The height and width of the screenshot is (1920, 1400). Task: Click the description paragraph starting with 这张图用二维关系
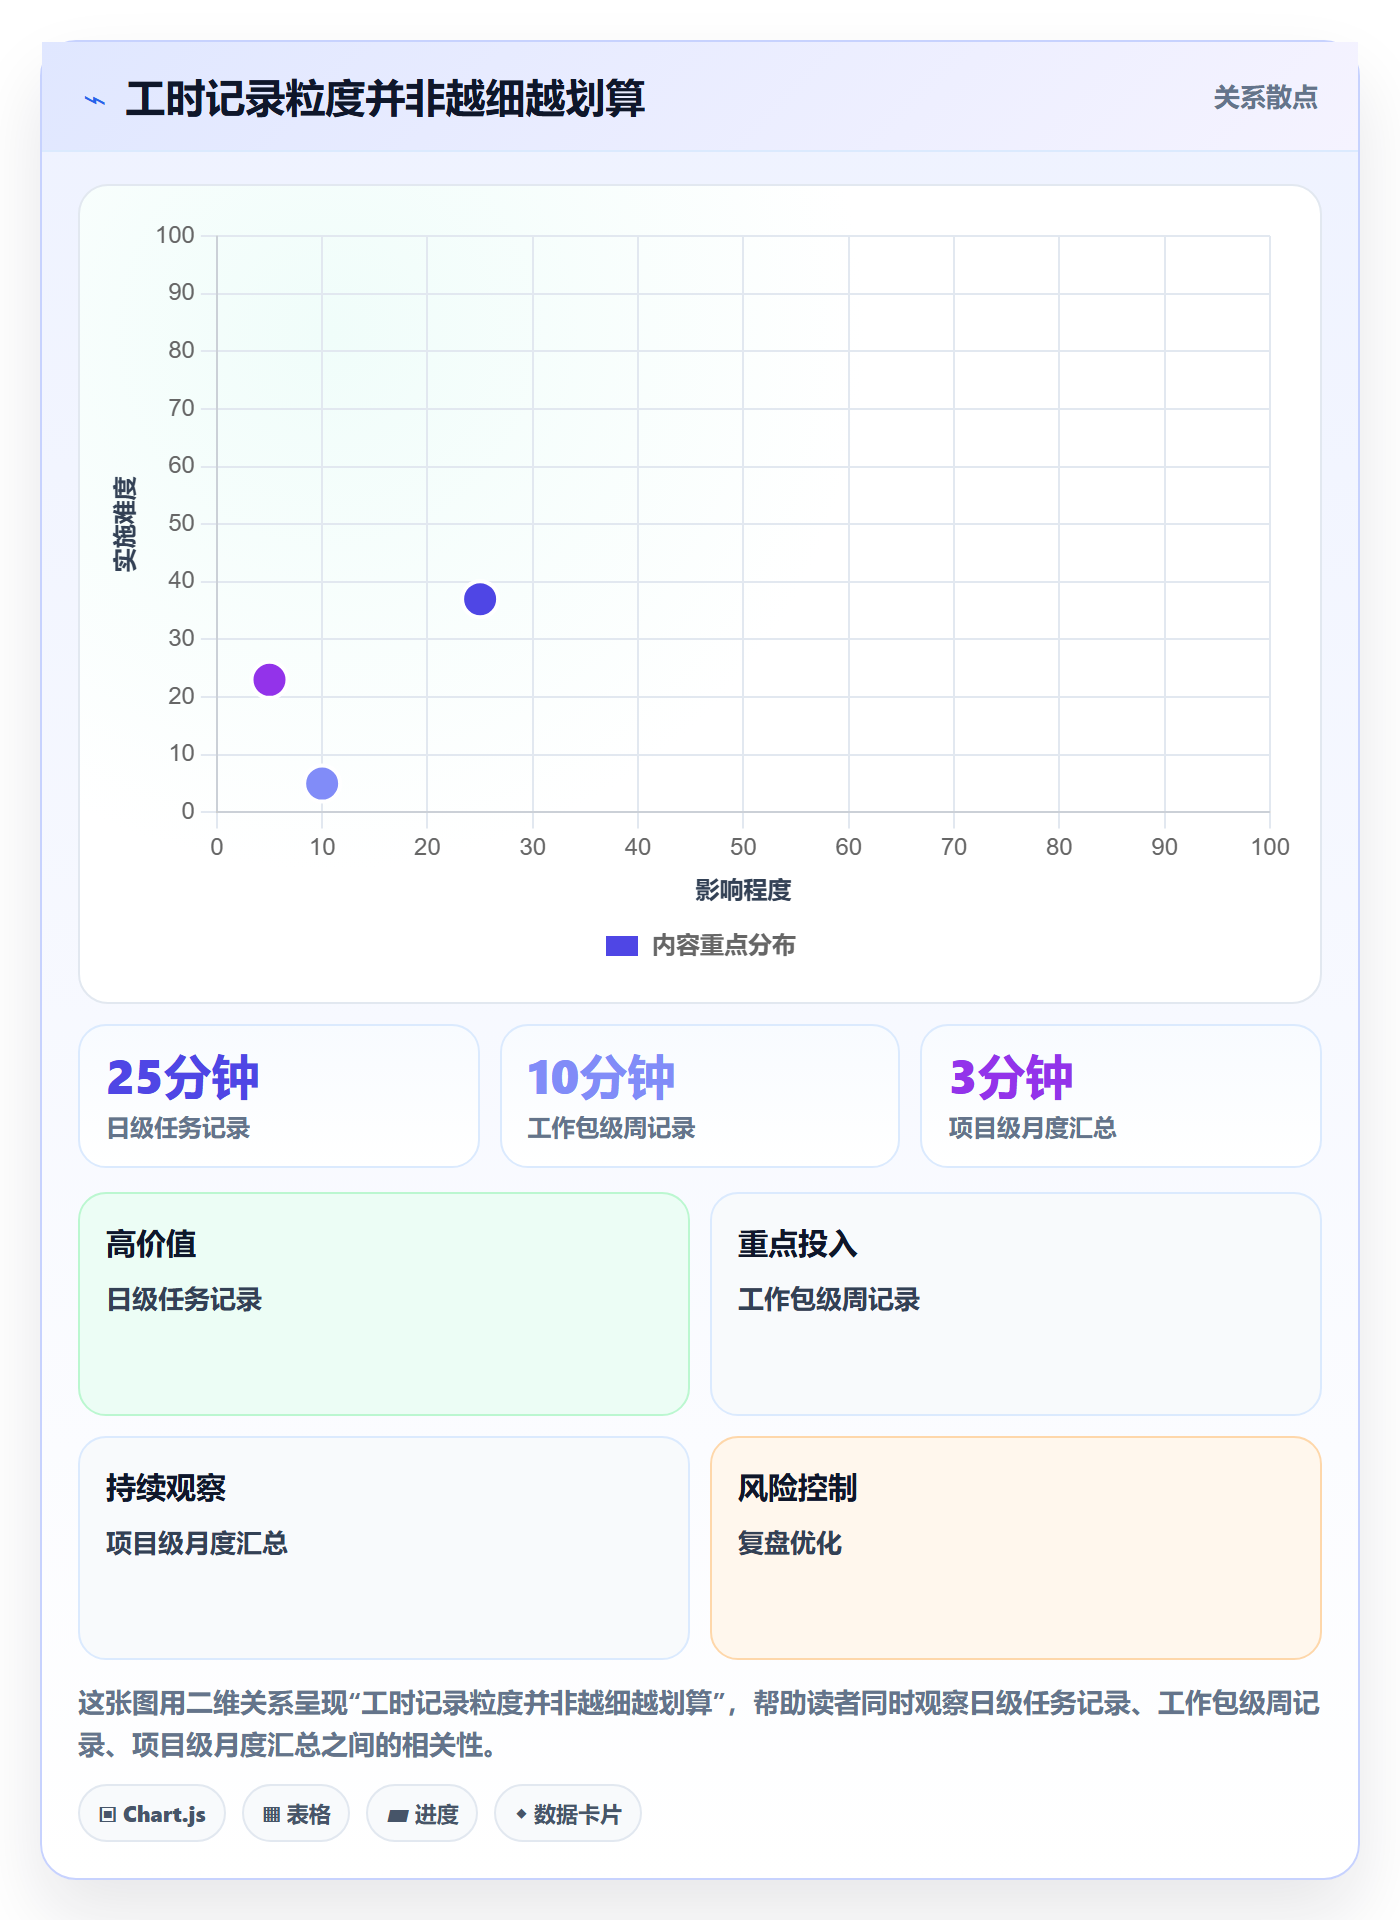[700, 1724]
